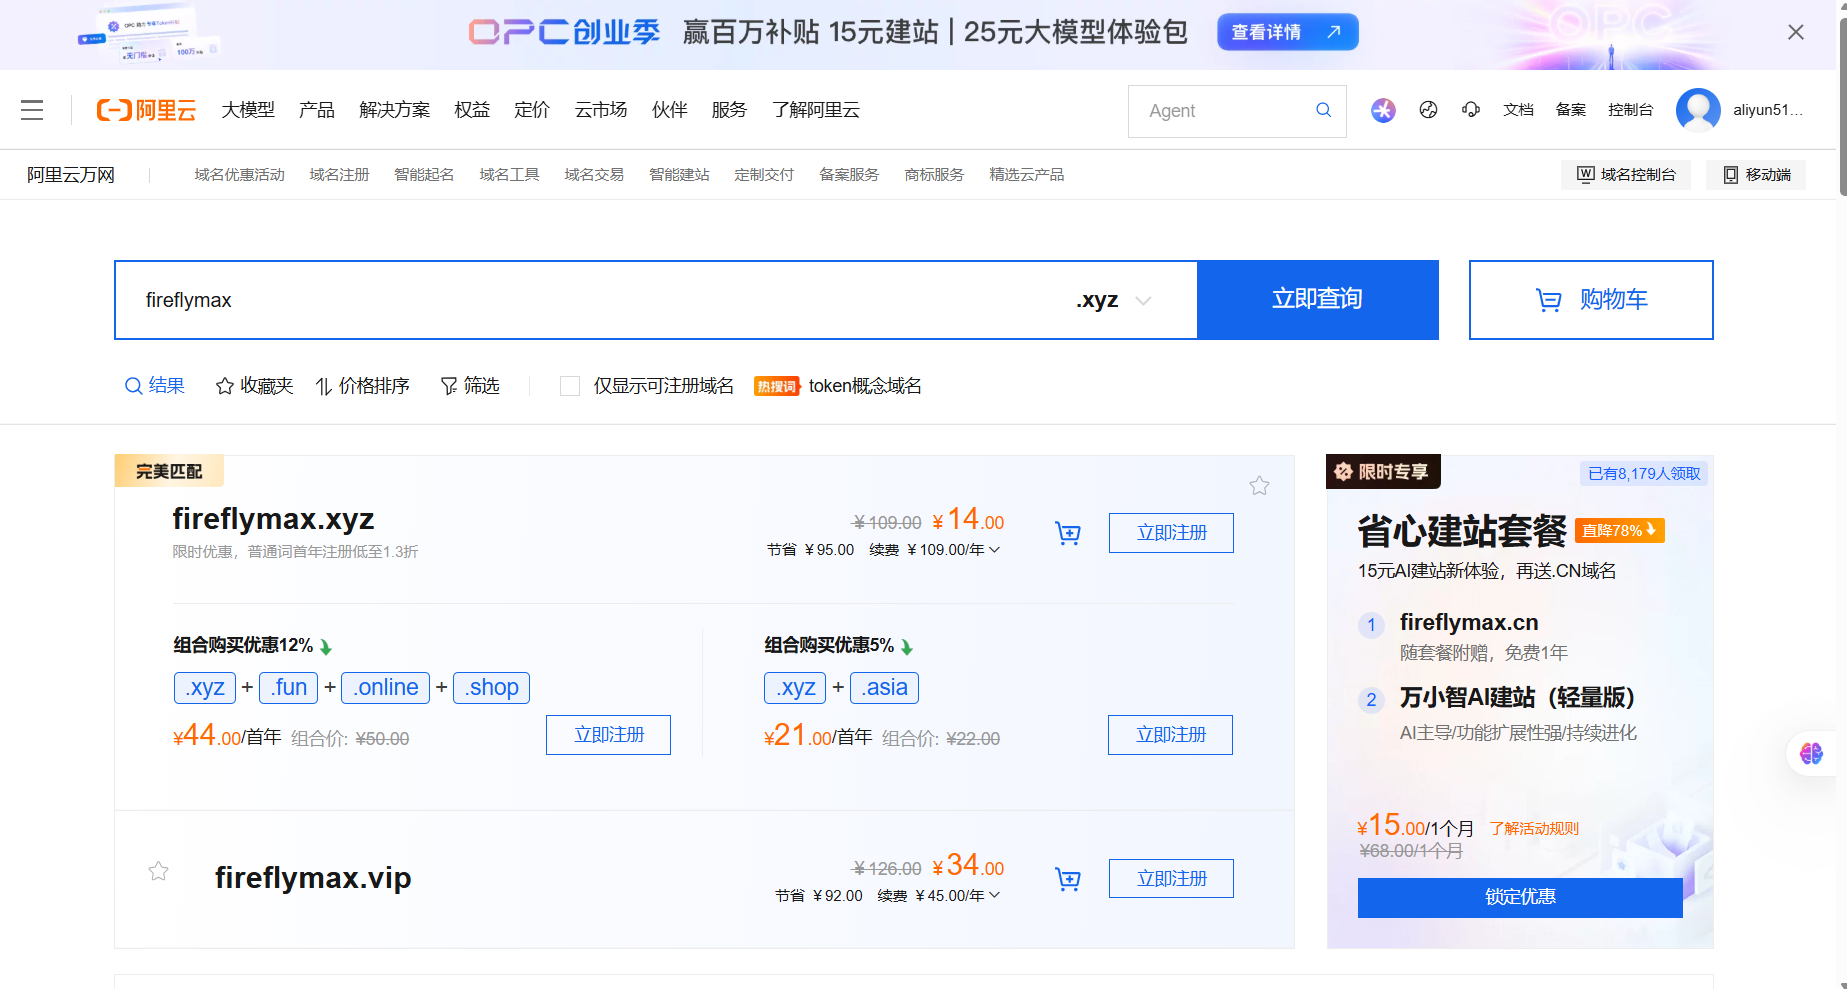Screen dimensions: 1847x989
Task: Click the globe language icon in header
Action: (1428, 110)
